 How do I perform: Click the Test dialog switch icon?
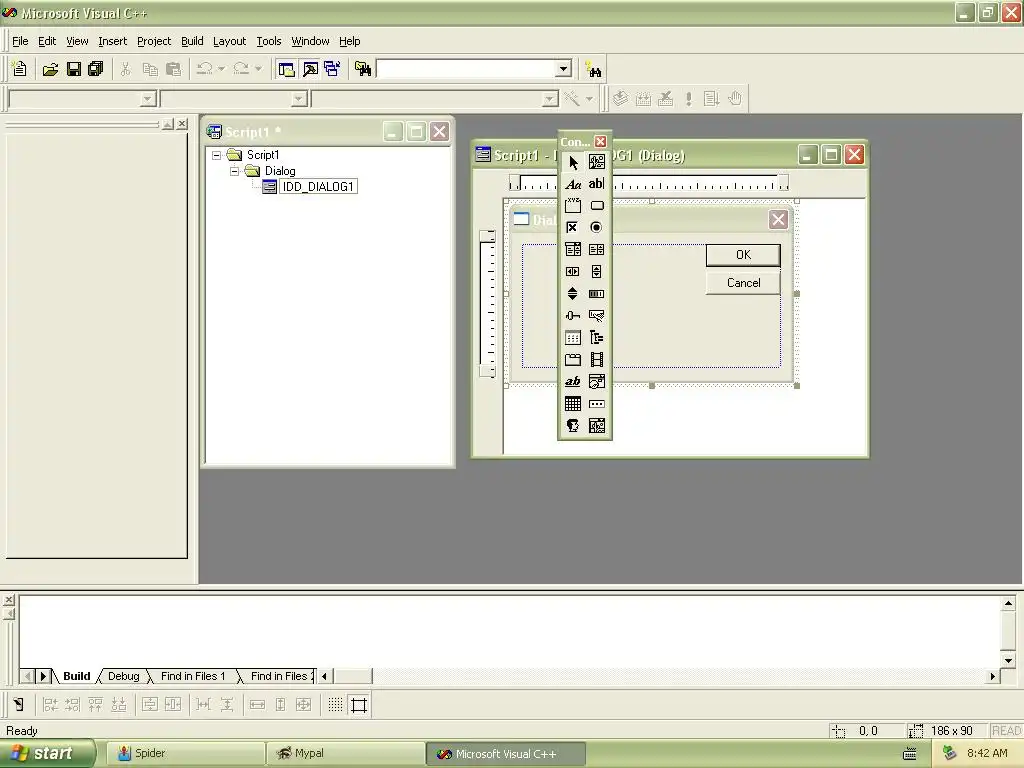click(18, 705)
